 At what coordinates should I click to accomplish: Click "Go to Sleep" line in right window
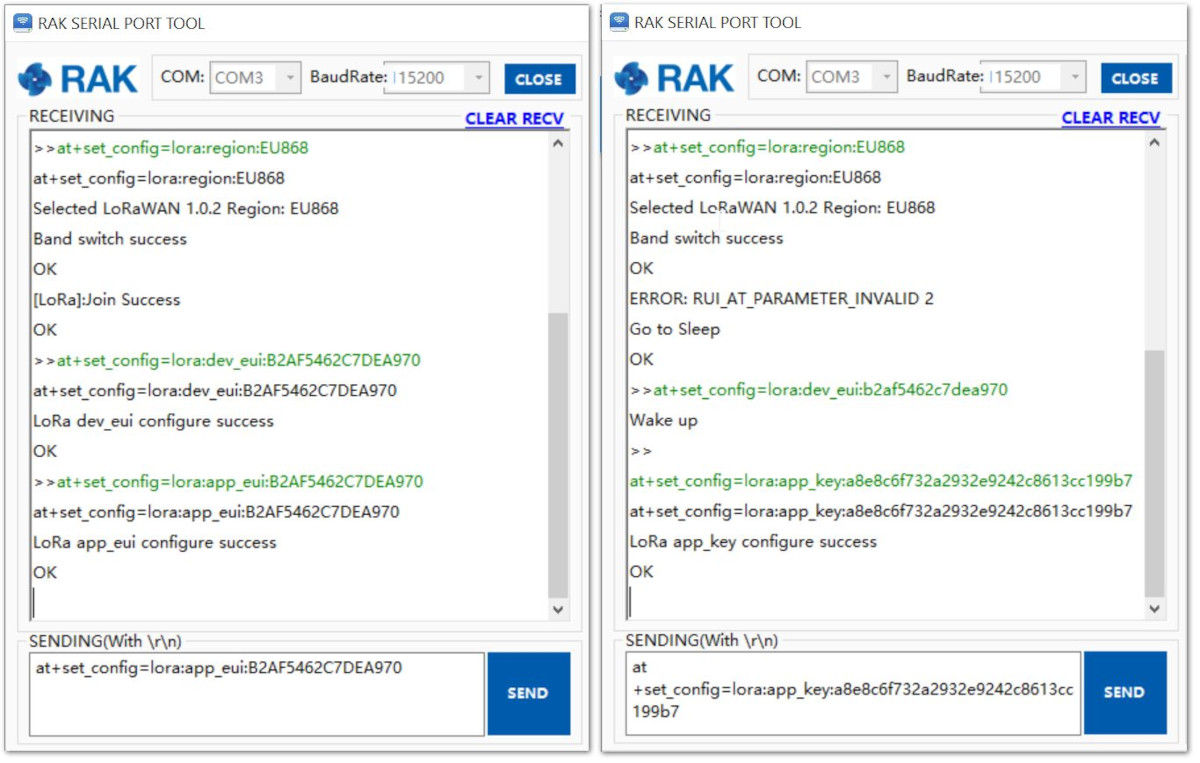(x=675, y=329)
